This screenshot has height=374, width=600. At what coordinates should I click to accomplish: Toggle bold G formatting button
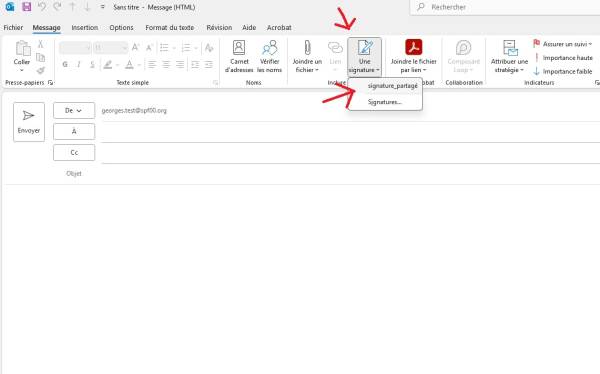(65, 64)
